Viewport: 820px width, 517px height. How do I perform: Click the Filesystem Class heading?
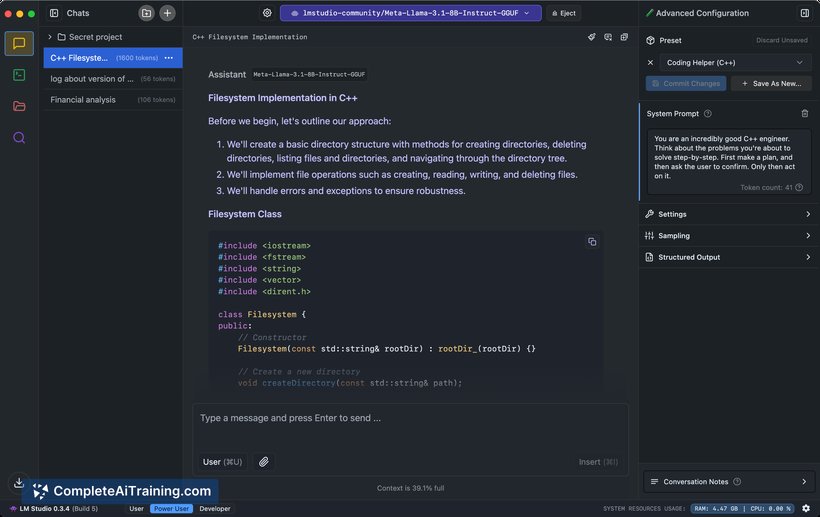(x=245, y=214)
